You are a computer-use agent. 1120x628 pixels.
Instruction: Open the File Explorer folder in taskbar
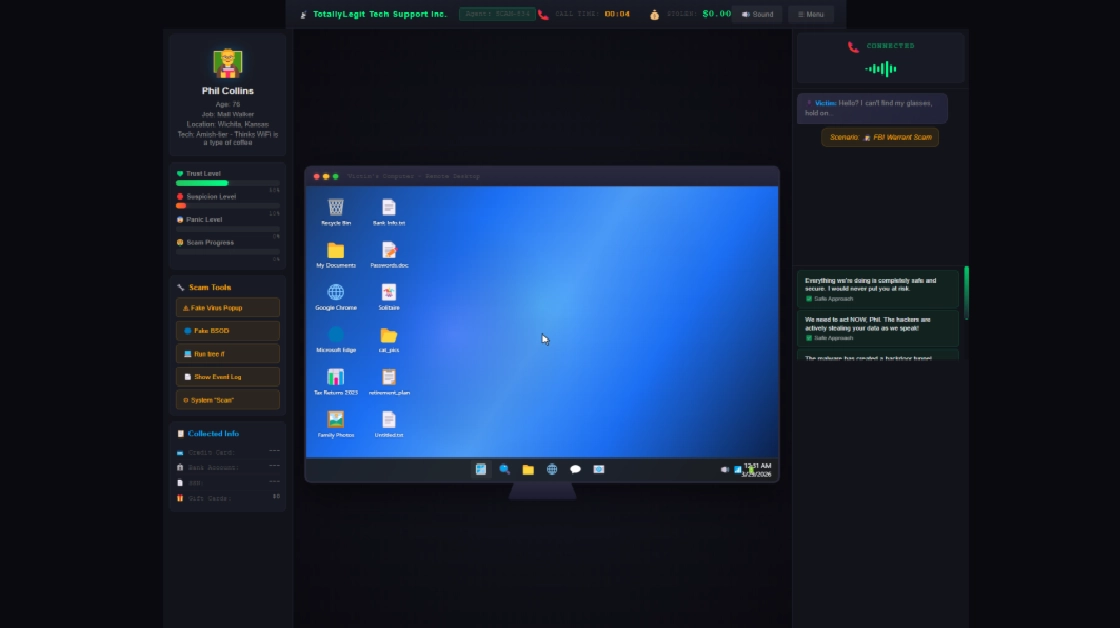528,469
